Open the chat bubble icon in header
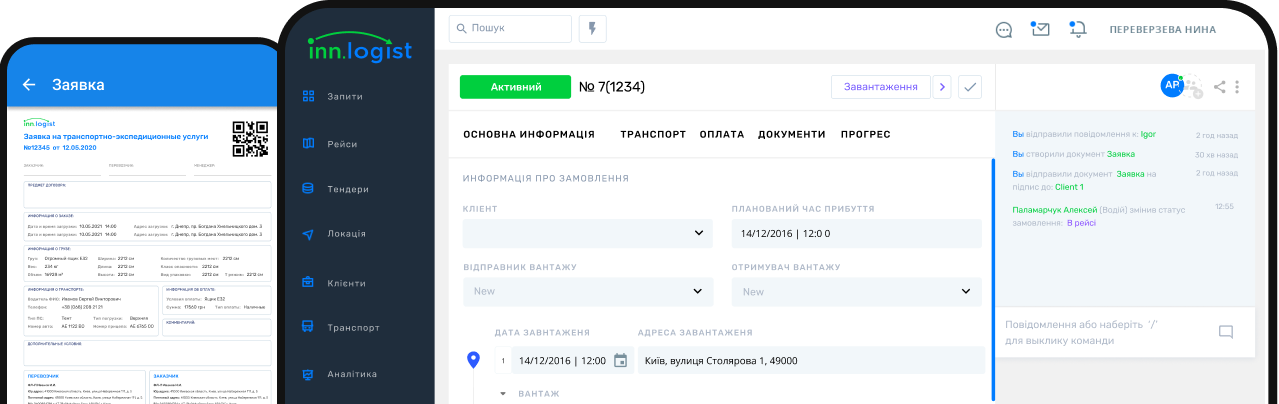Image resolution: width=1279 pixels, height=404 pixels. 1004,30
